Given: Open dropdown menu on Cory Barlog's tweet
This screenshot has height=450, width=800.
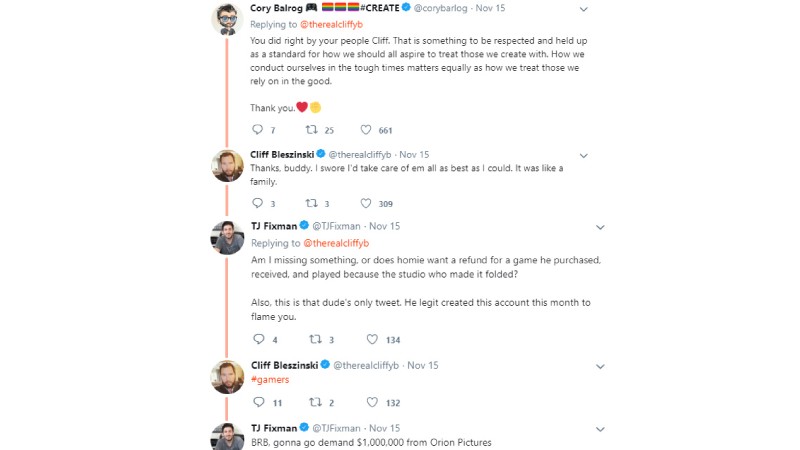Looking at the screenshot, I should (x=584, y=9).
